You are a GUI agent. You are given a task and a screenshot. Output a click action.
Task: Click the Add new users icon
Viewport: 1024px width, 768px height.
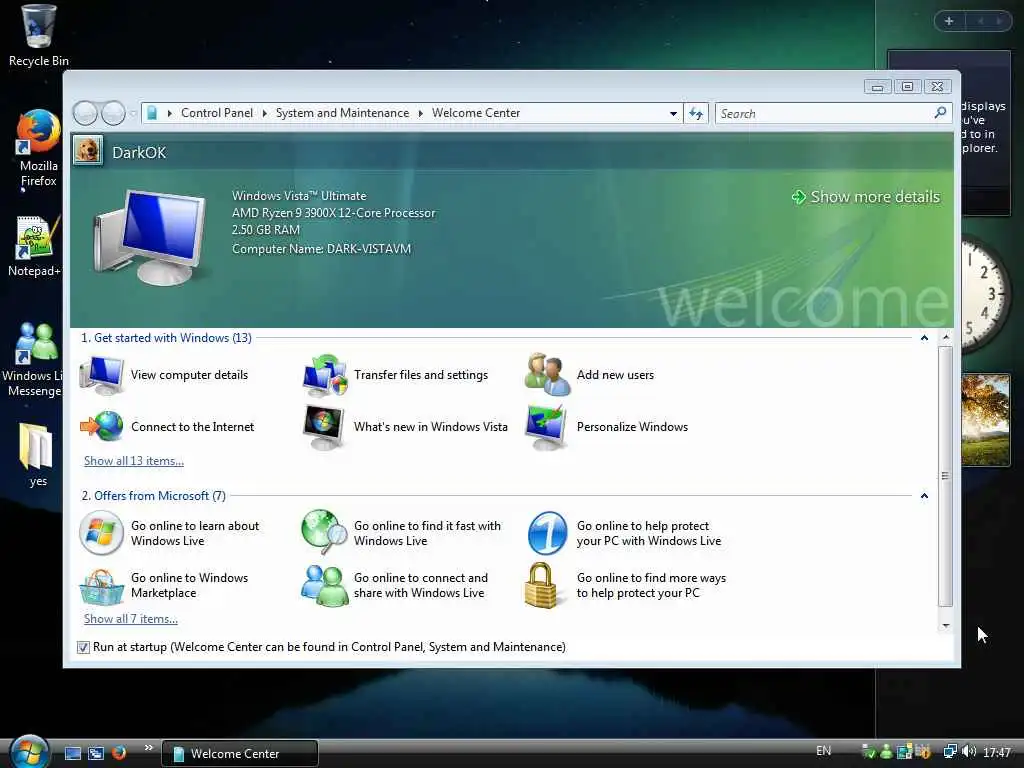547,374
